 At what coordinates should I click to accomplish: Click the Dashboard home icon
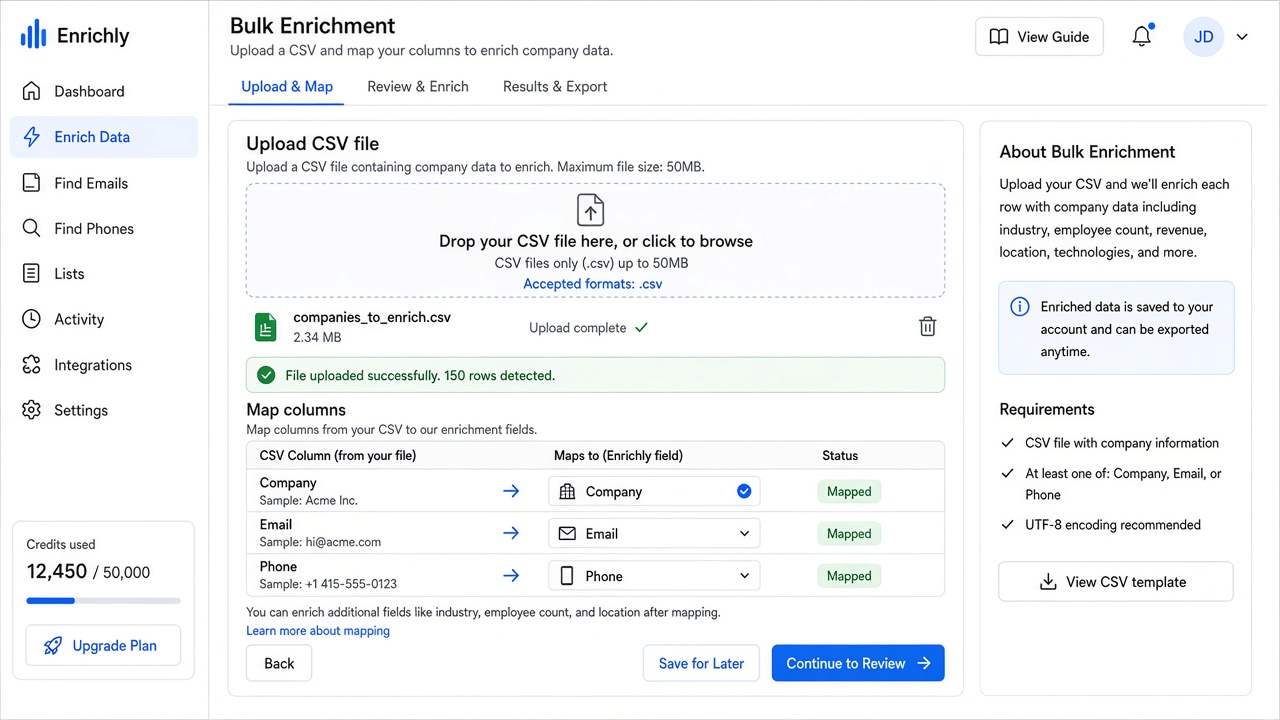click(32, 91)
